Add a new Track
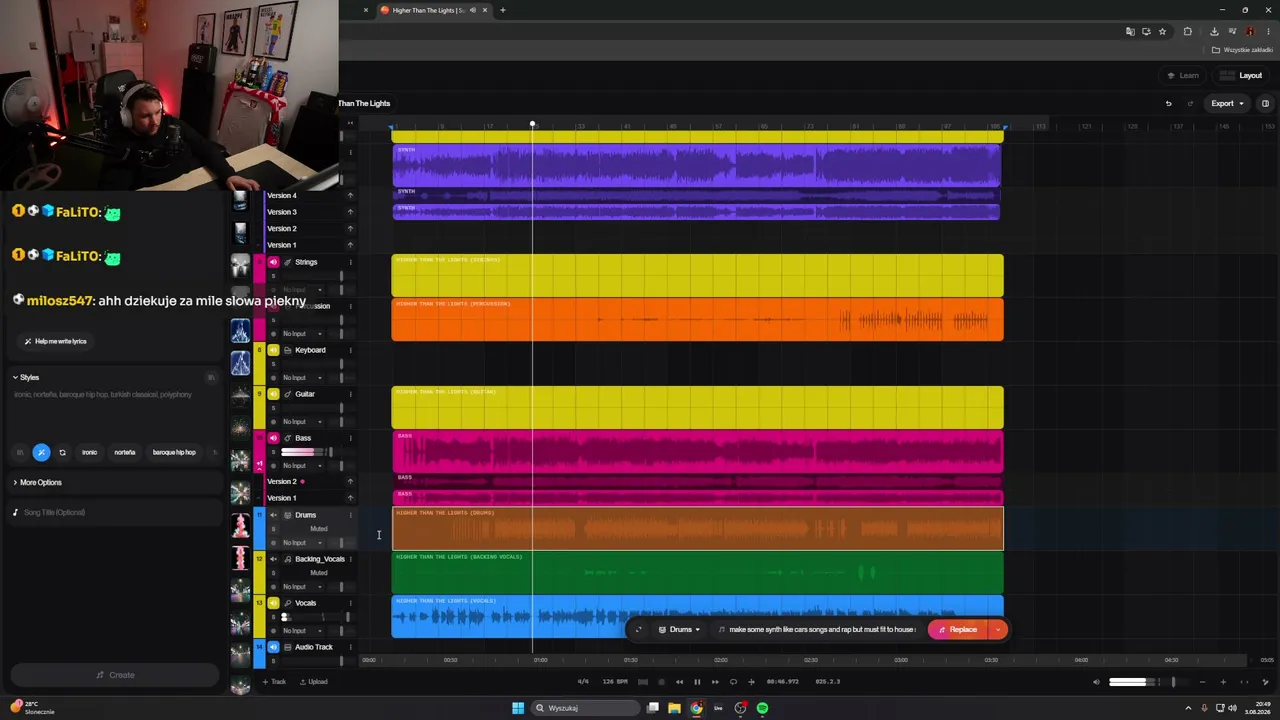Viewport: 1280px width, 720px height. (274, 682)
